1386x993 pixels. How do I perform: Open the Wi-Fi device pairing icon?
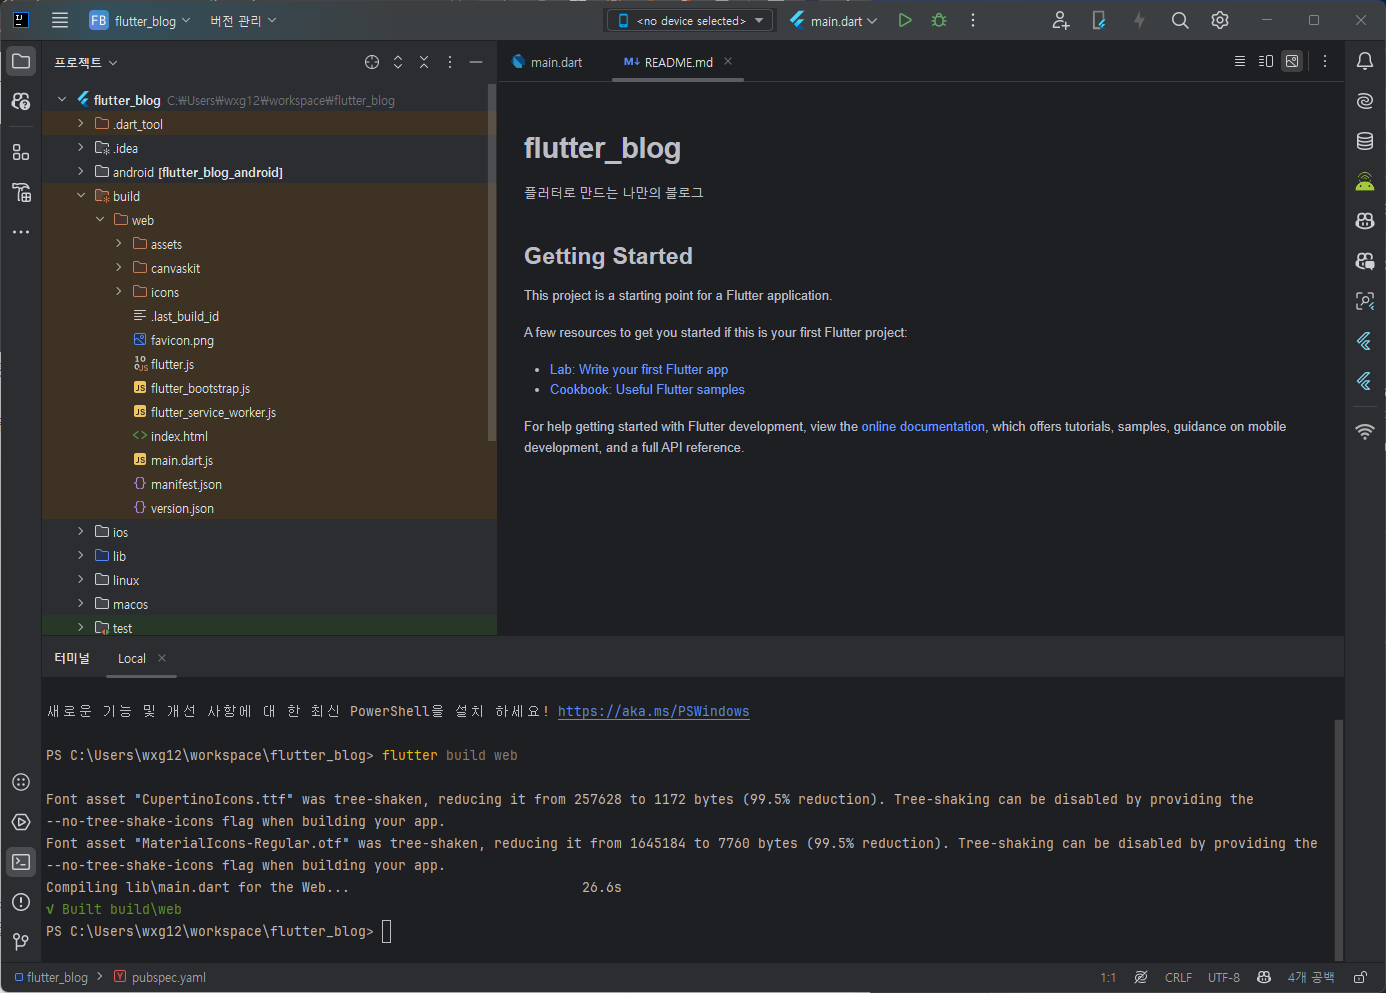pyautogui.click(x=1365, y=432)
